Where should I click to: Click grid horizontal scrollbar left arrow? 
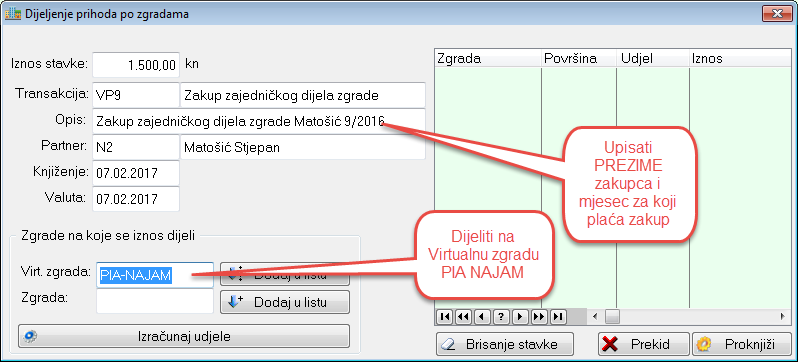pos(595,317)
